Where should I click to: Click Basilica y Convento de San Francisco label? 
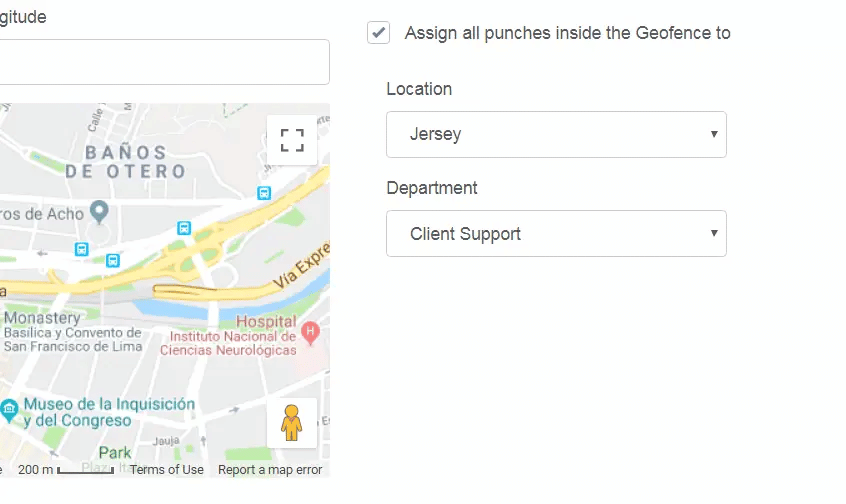point(73,339)
